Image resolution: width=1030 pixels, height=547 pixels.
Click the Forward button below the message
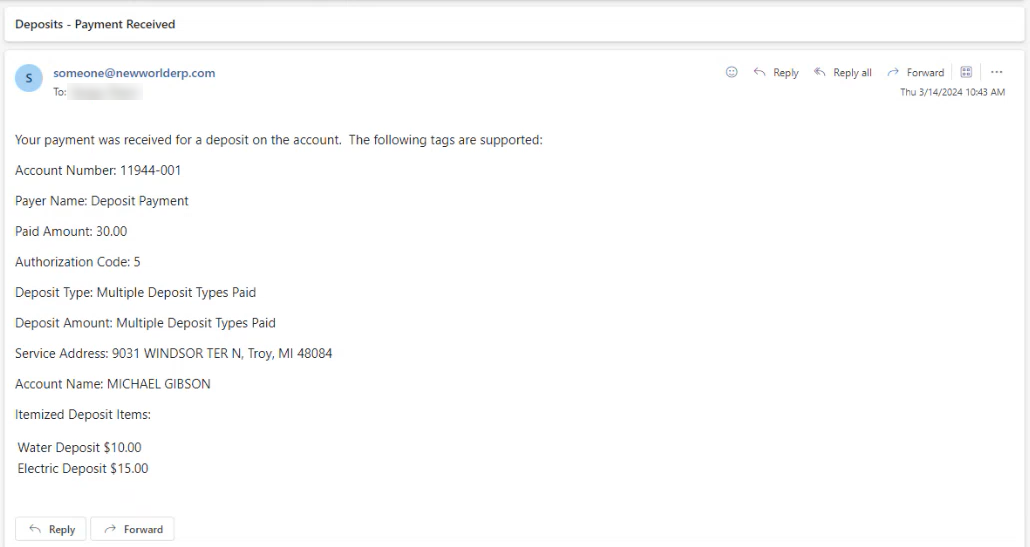pos(133,529)
